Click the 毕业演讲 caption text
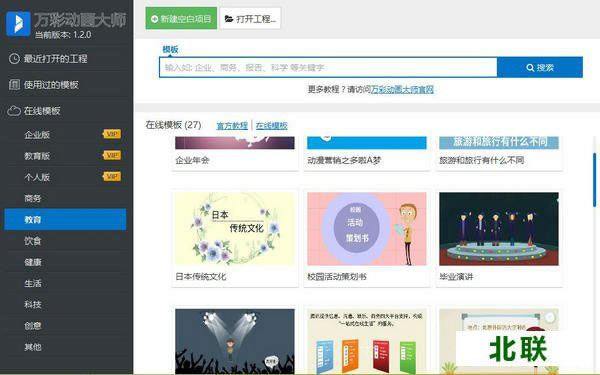This screenshot has height=375, width=600. pyautogui.click(x=456, y=276)
